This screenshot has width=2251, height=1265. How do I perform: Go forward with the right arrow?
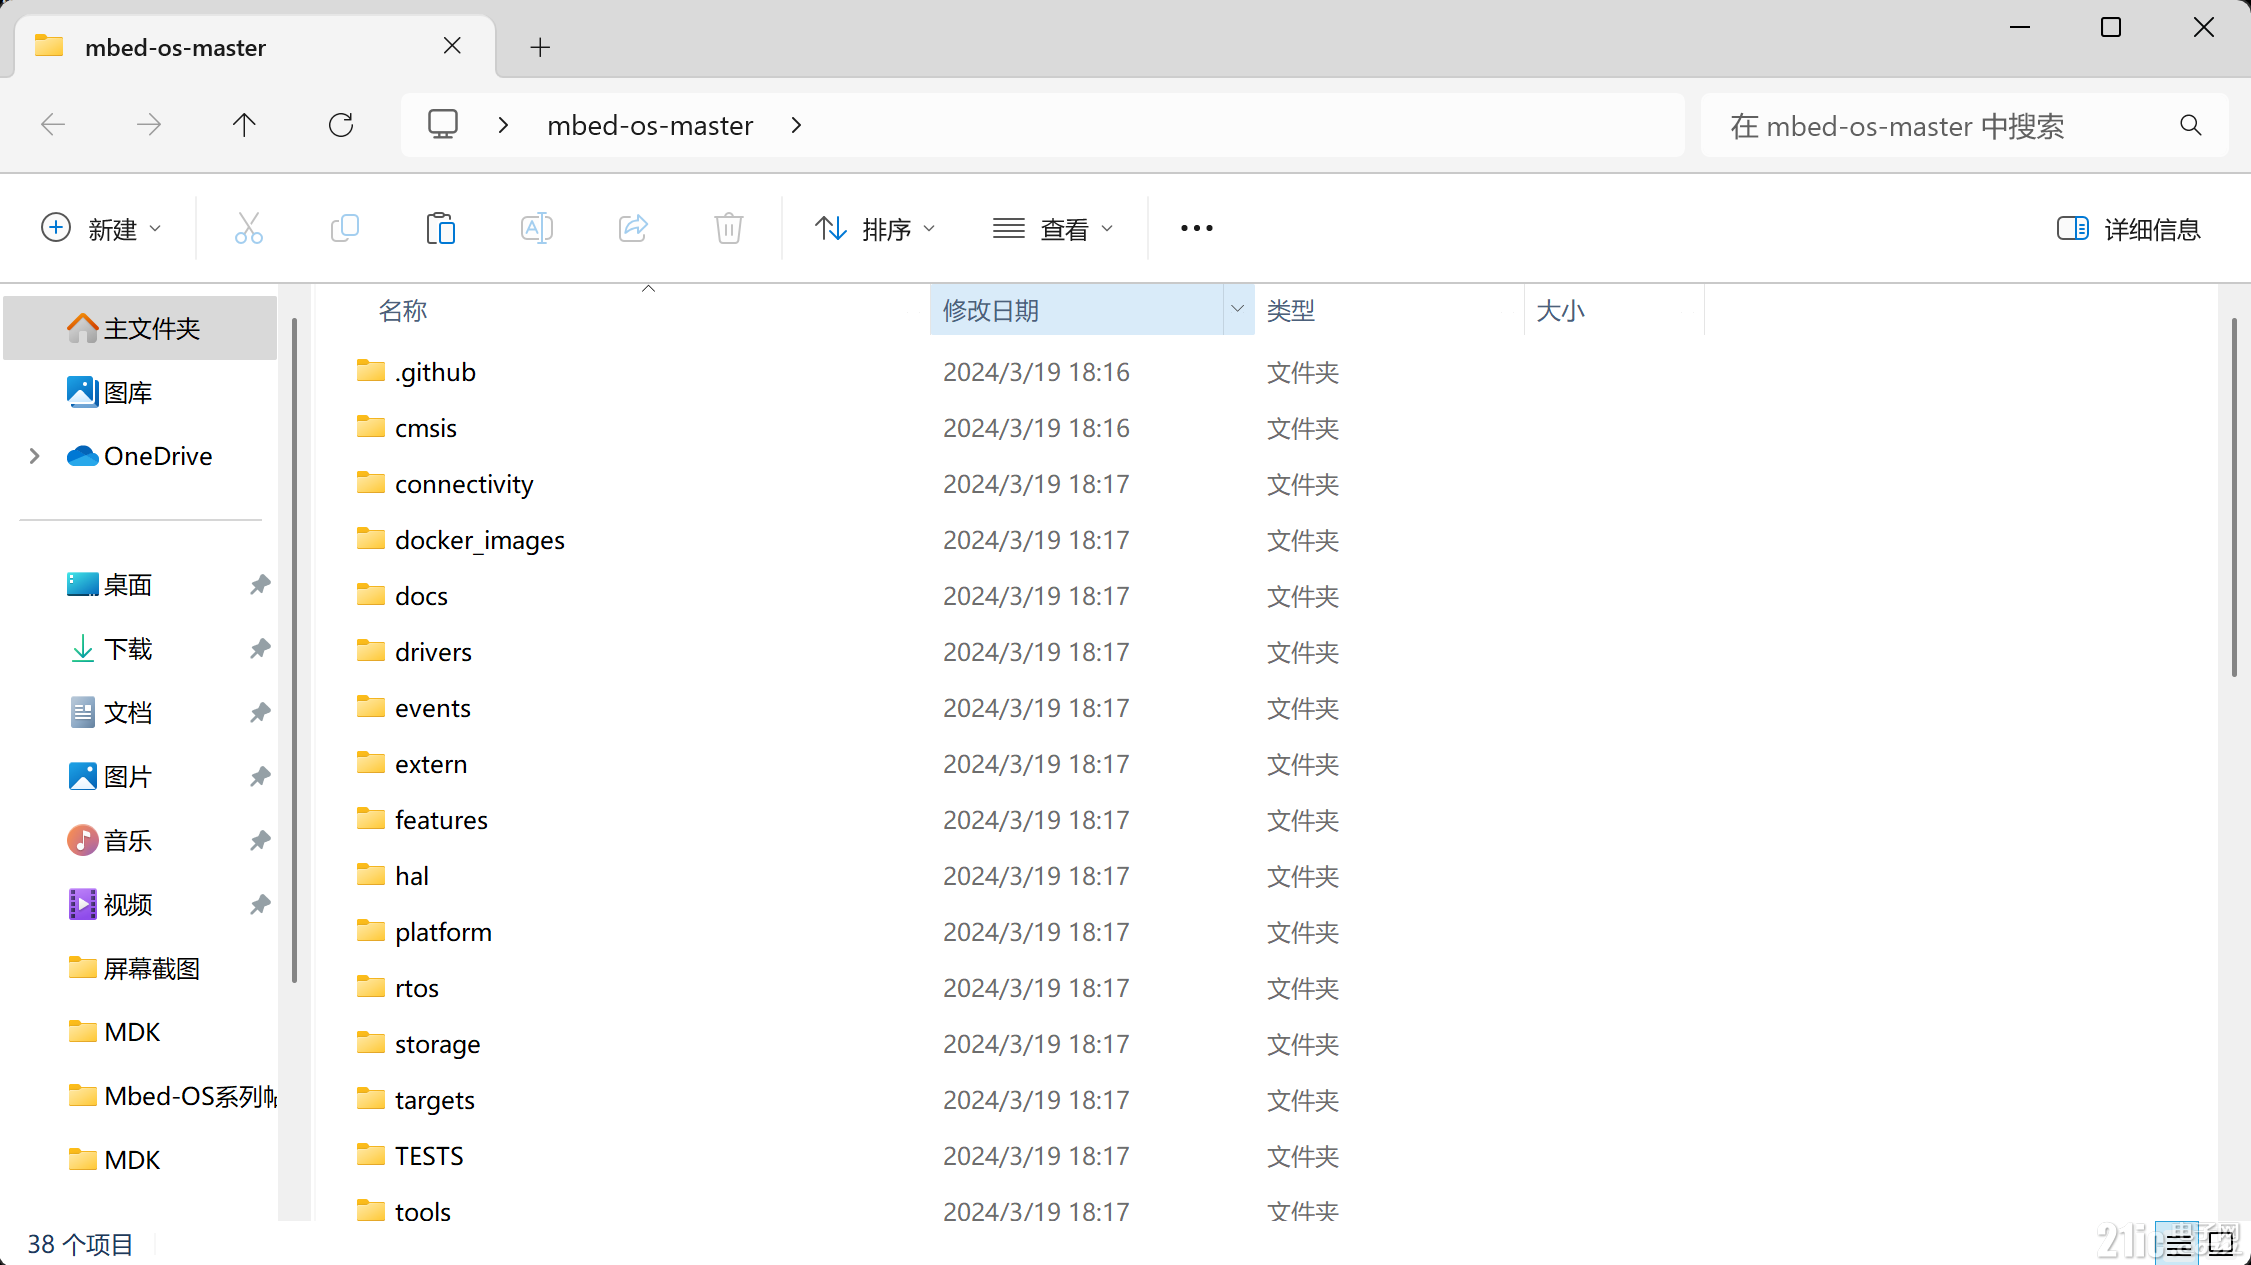tap(149, 125)
